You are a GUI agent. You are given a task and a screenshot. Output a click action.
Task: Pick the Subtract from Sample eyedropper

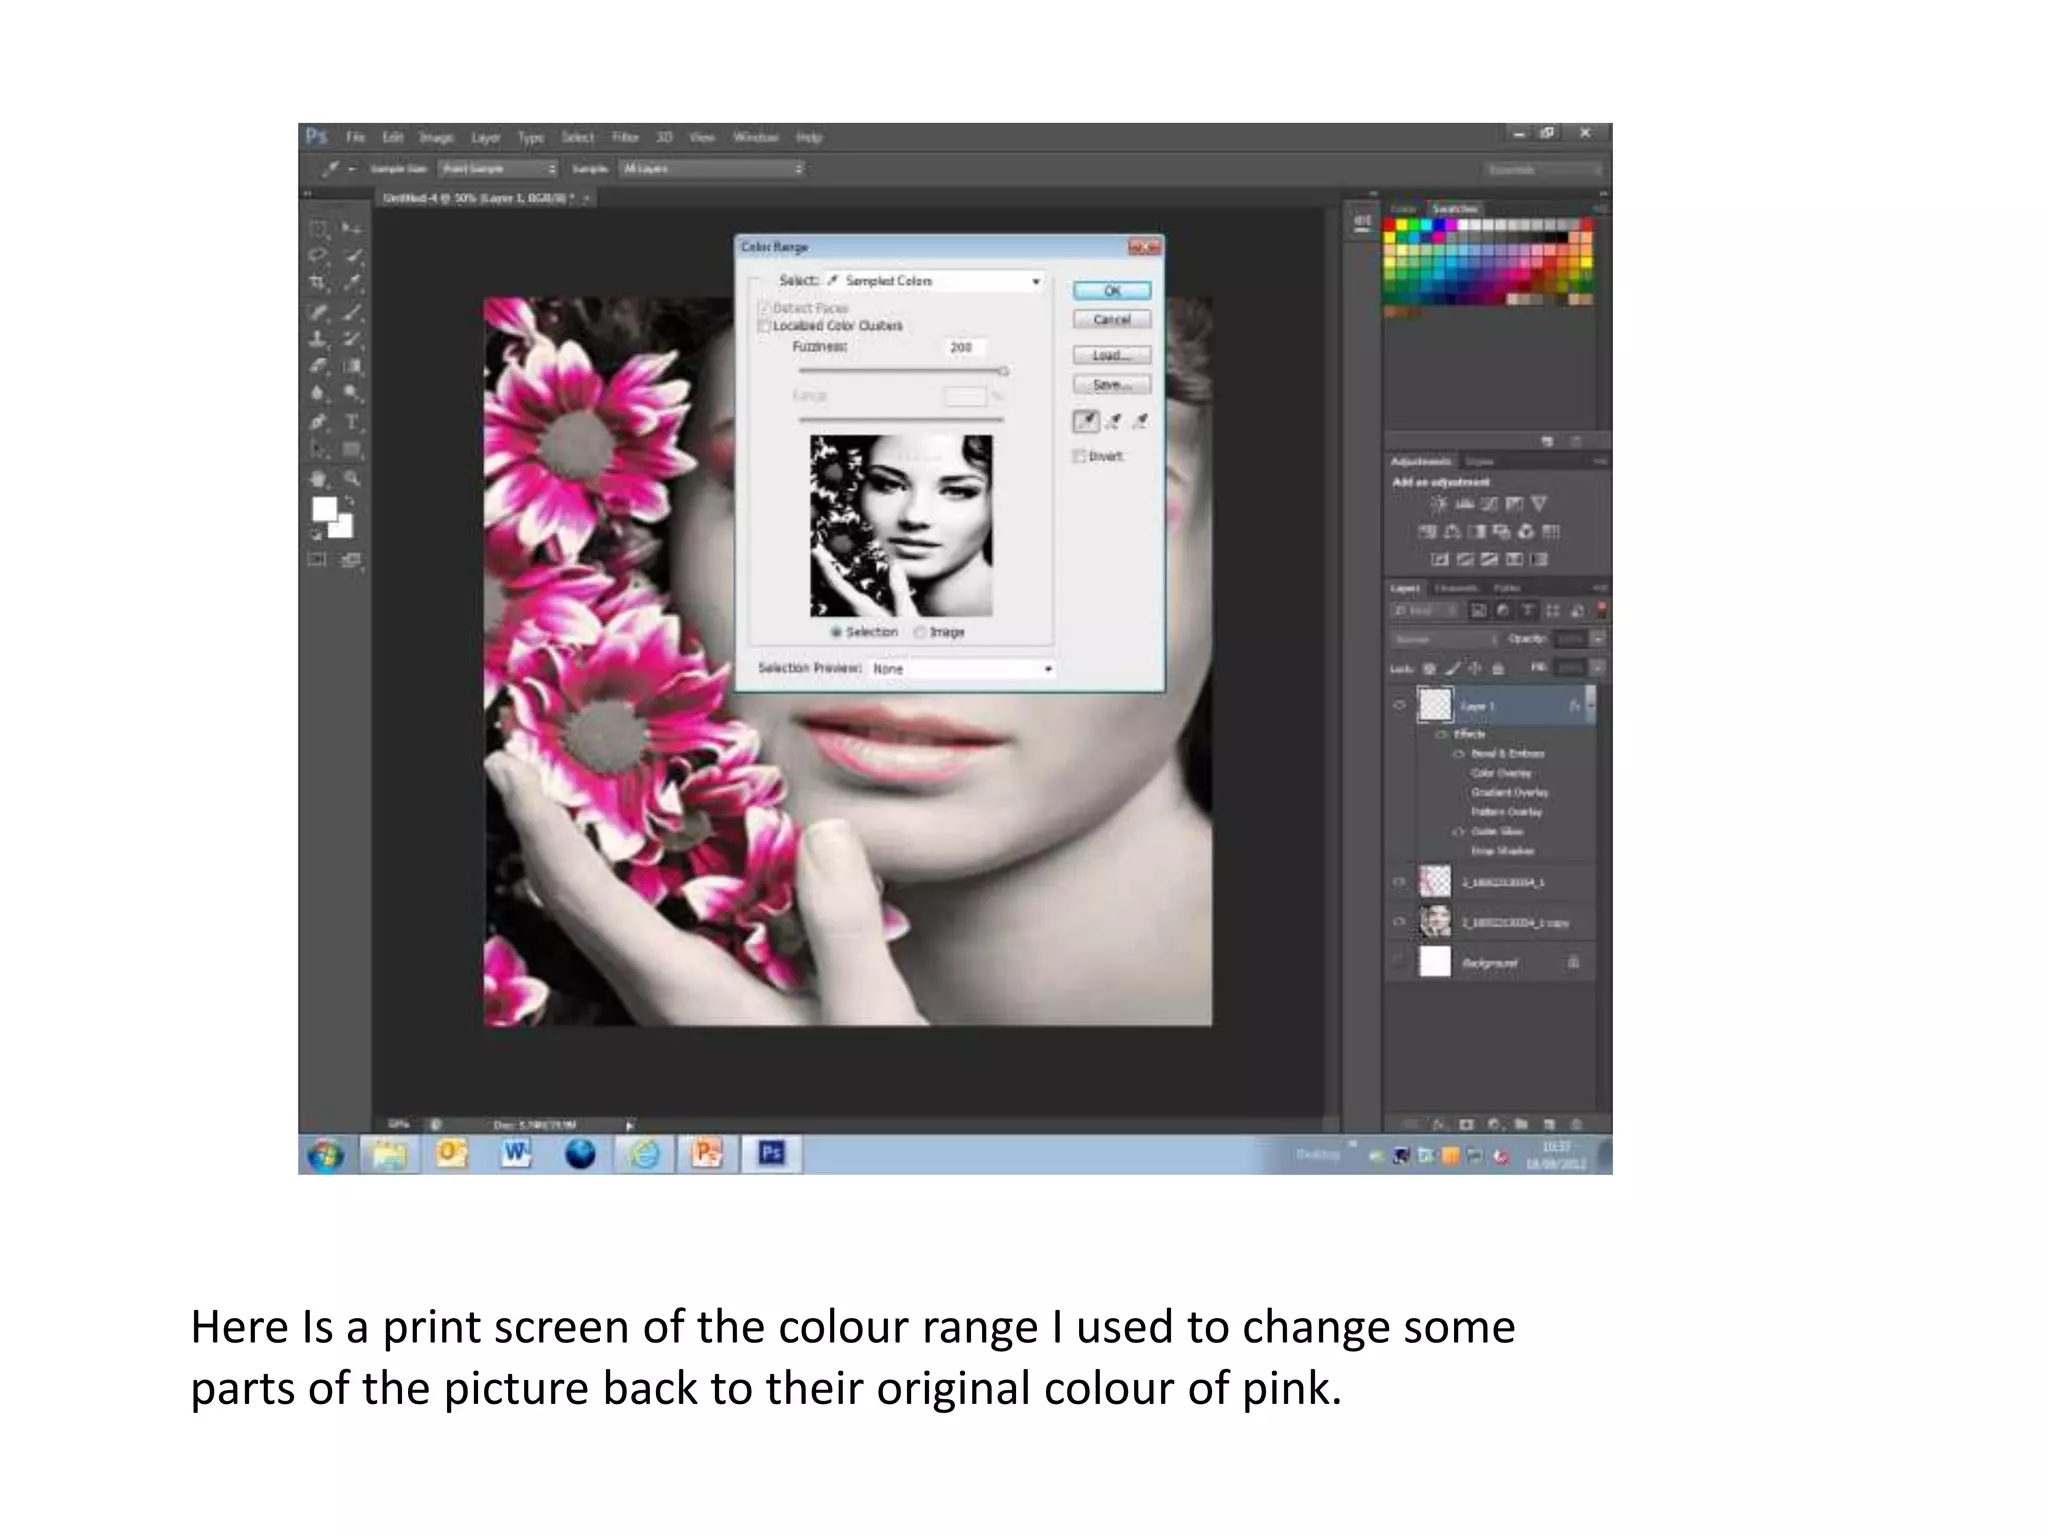point(1140,421)
